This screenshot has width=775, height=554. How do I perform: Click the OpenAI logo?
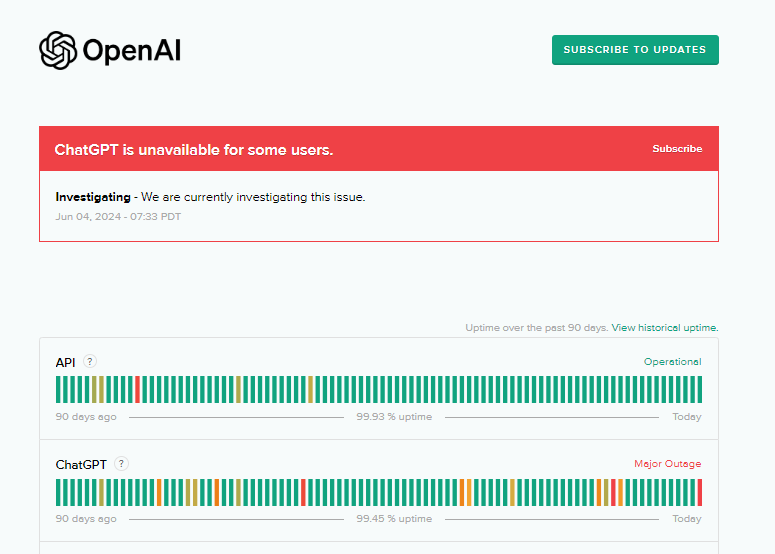click(110, 50)
